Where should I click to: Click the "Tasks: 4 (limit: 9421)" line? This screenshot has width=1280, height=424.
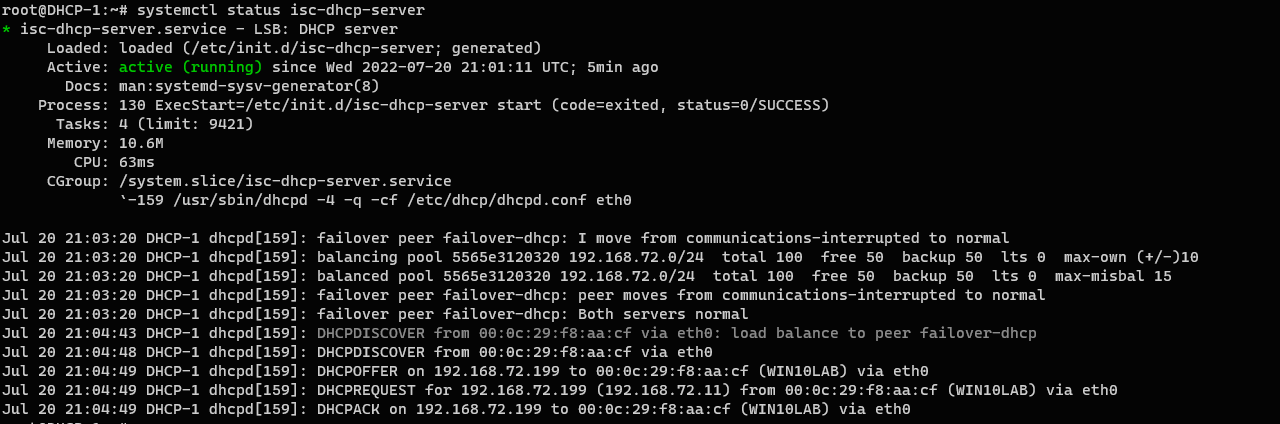click(150, 124)
